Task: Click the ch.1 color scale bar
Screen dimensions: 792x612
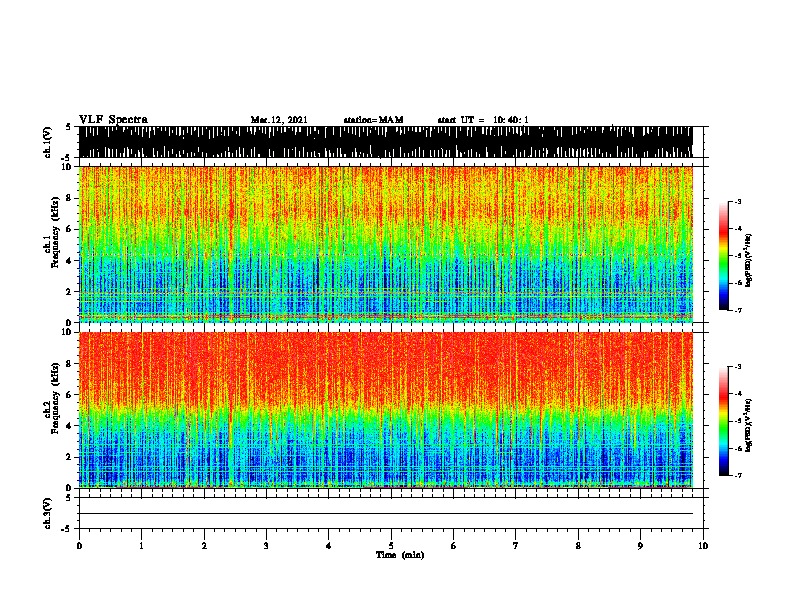Action: click(724, 256)
